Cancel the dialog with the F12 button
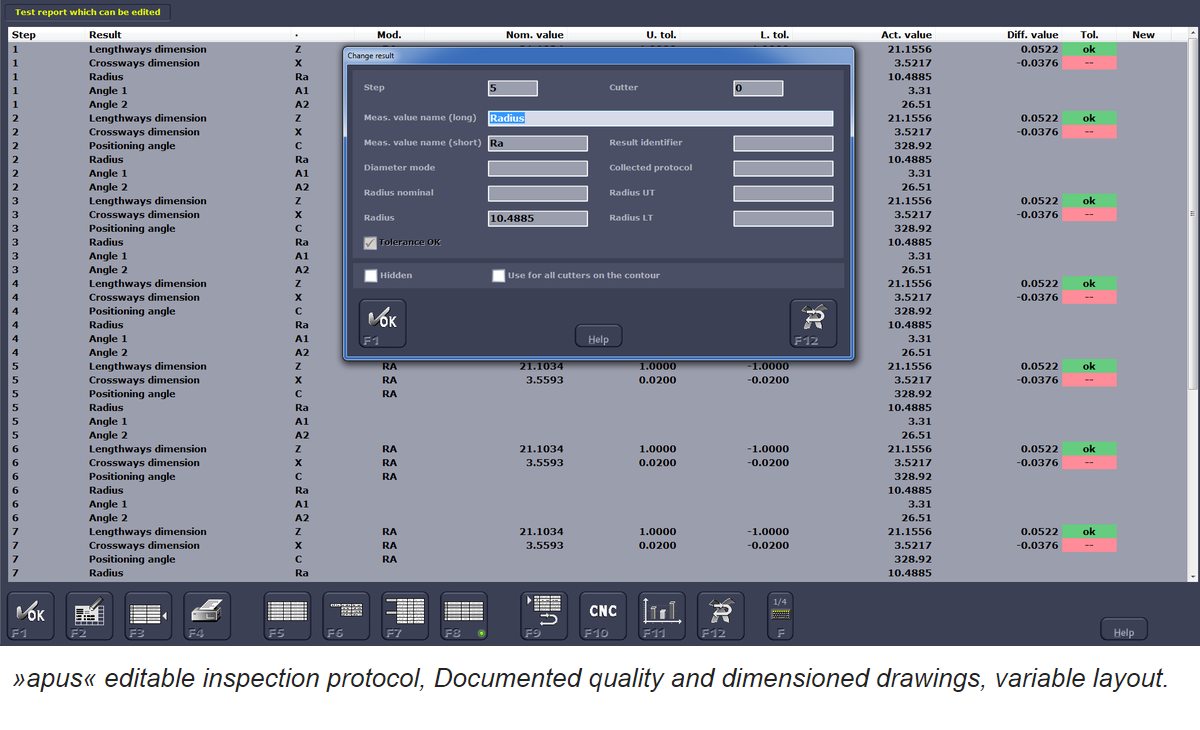 click(813, 323)
